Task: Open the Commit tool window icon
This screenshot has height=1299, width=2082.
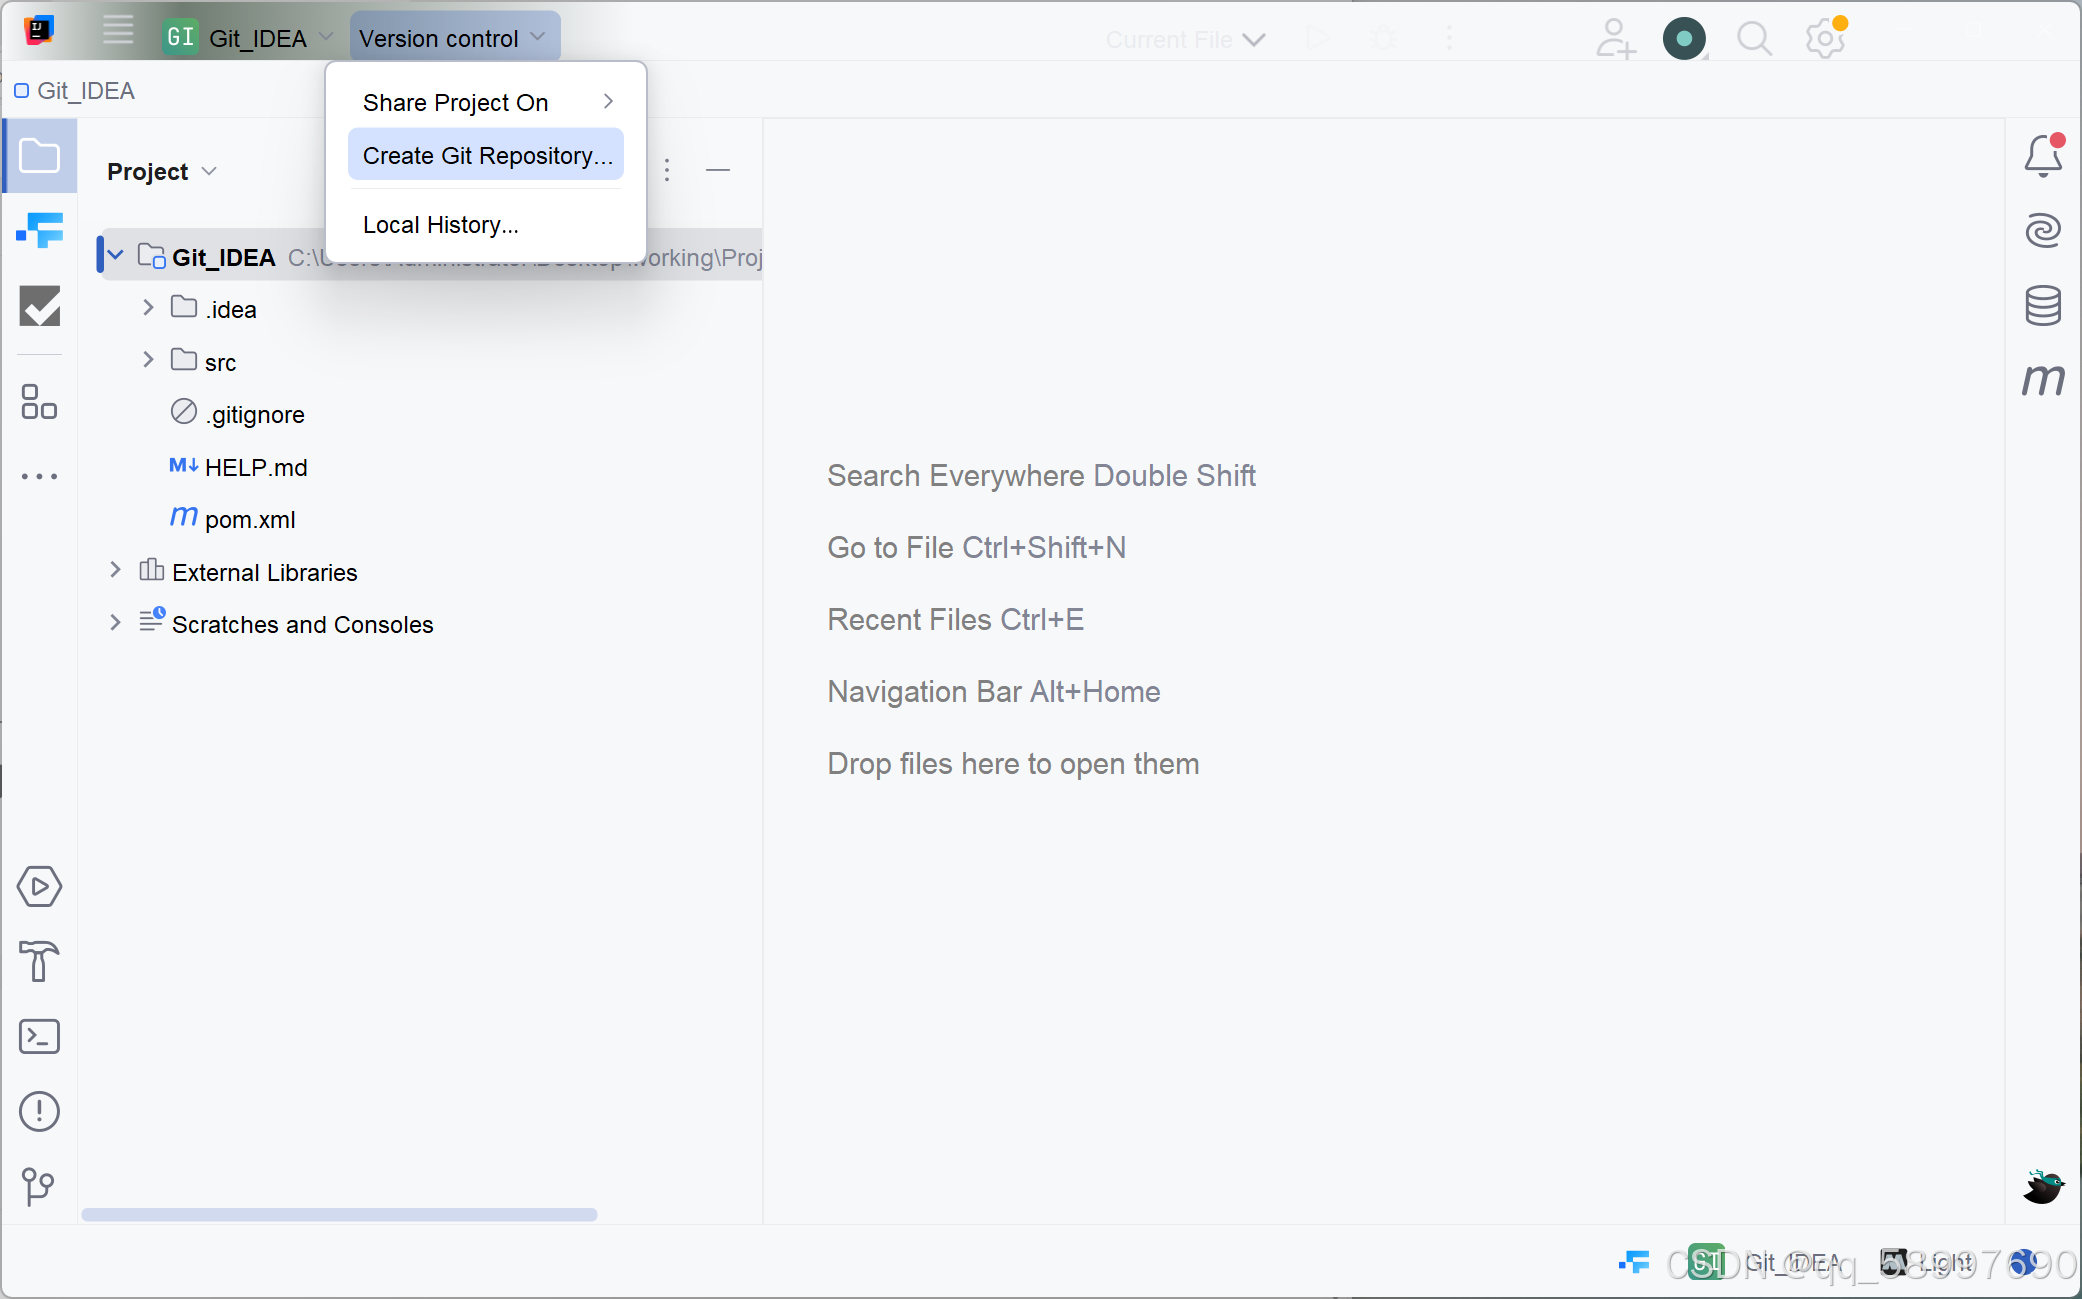Action: point(39,306)
